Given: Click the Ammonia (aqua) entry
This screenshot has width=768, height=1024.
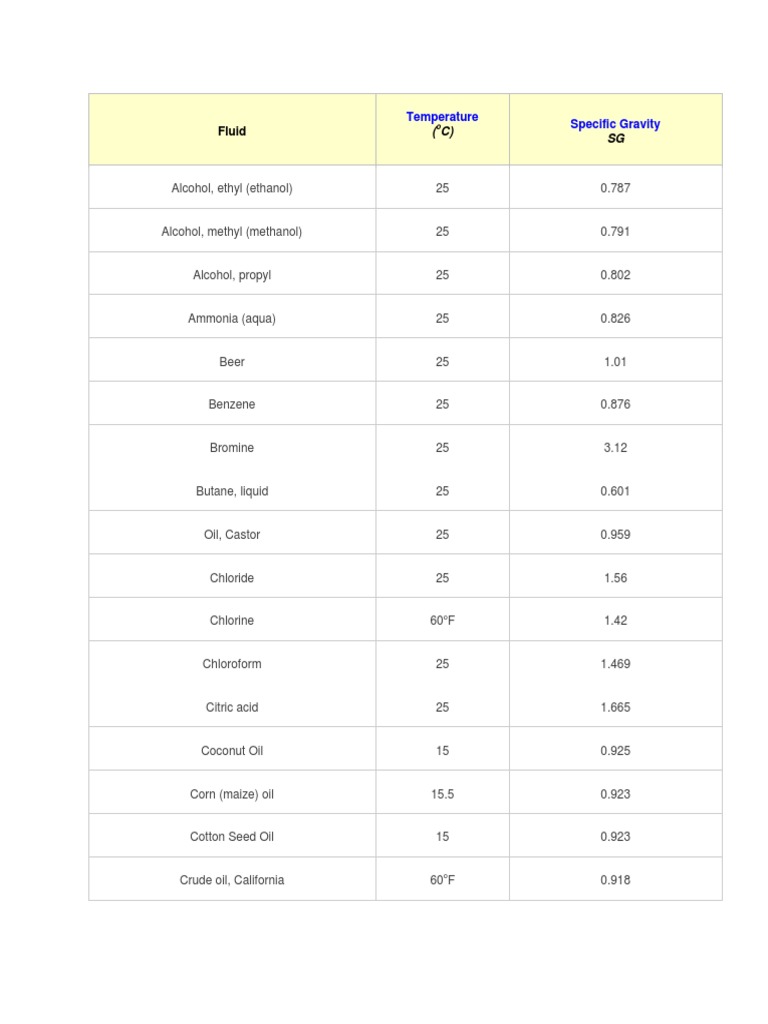Looking at the screenshot, I should 232,318.
